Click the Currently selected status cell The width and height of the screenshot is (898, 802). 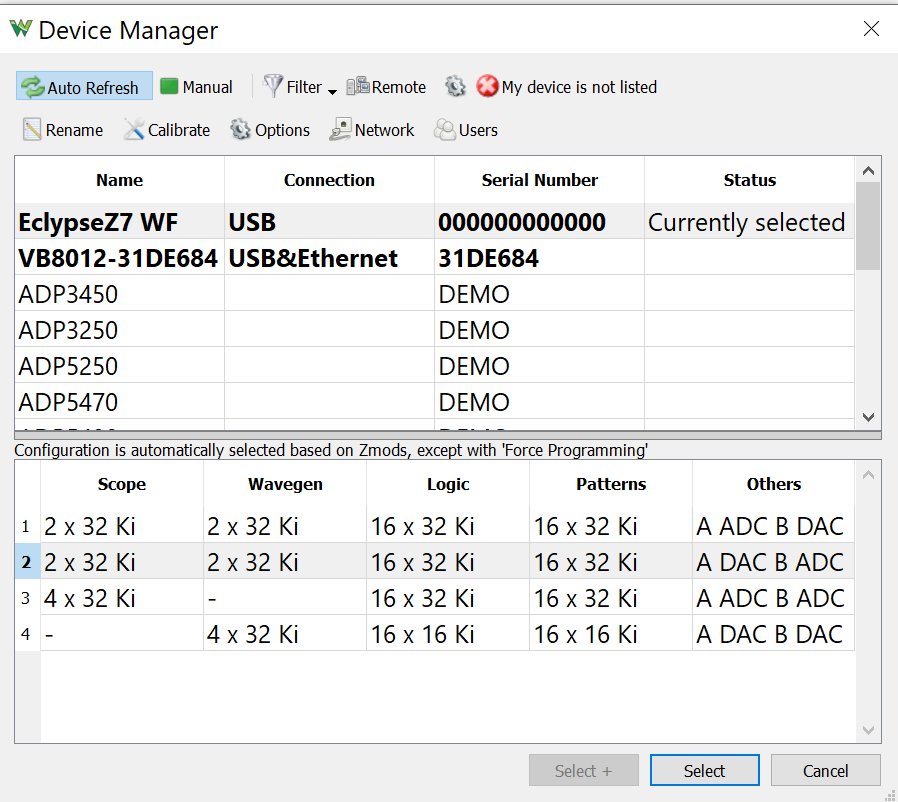coord(749,222)
